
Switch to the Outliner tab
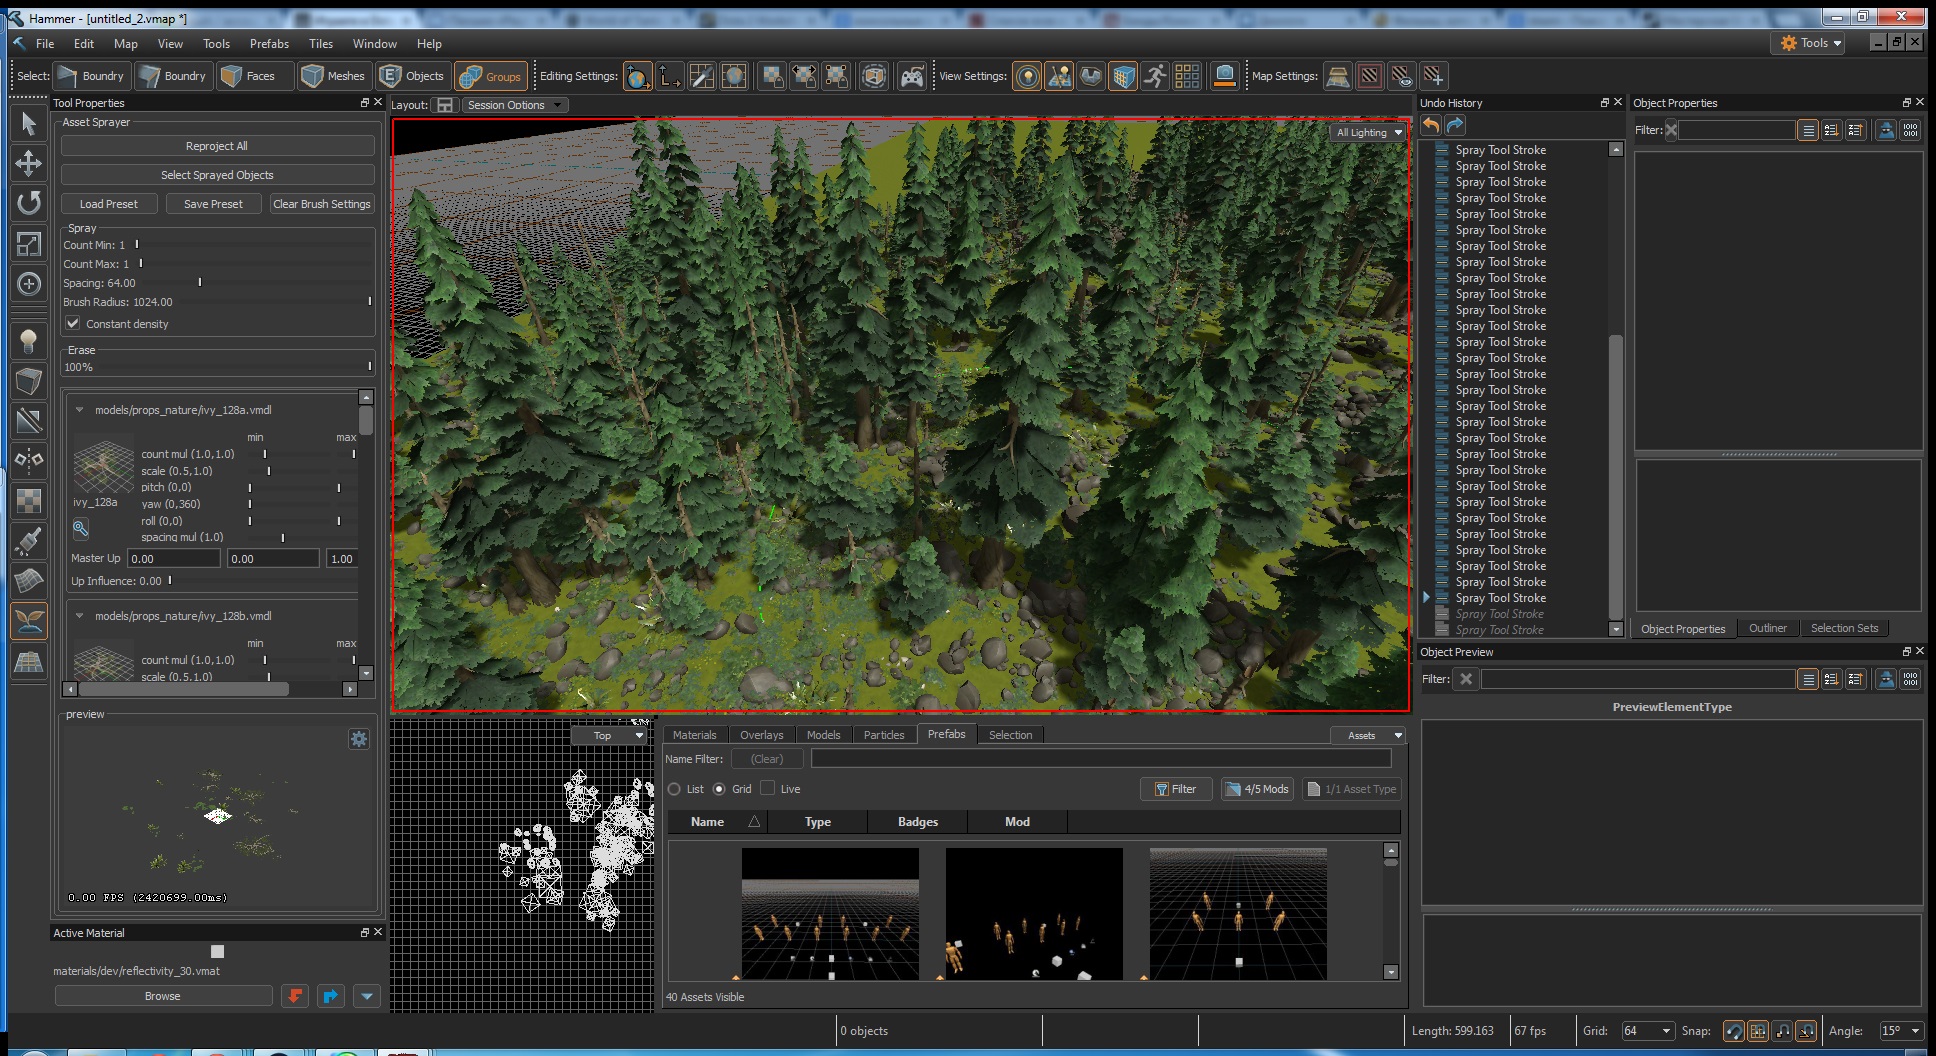(1767, 628)
